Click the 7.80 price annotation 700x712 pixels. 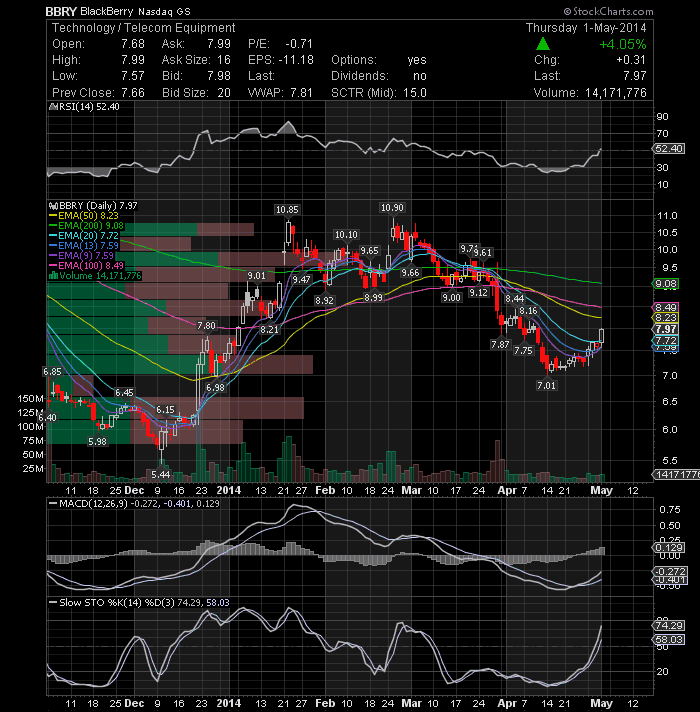click(x=207, y=326)
